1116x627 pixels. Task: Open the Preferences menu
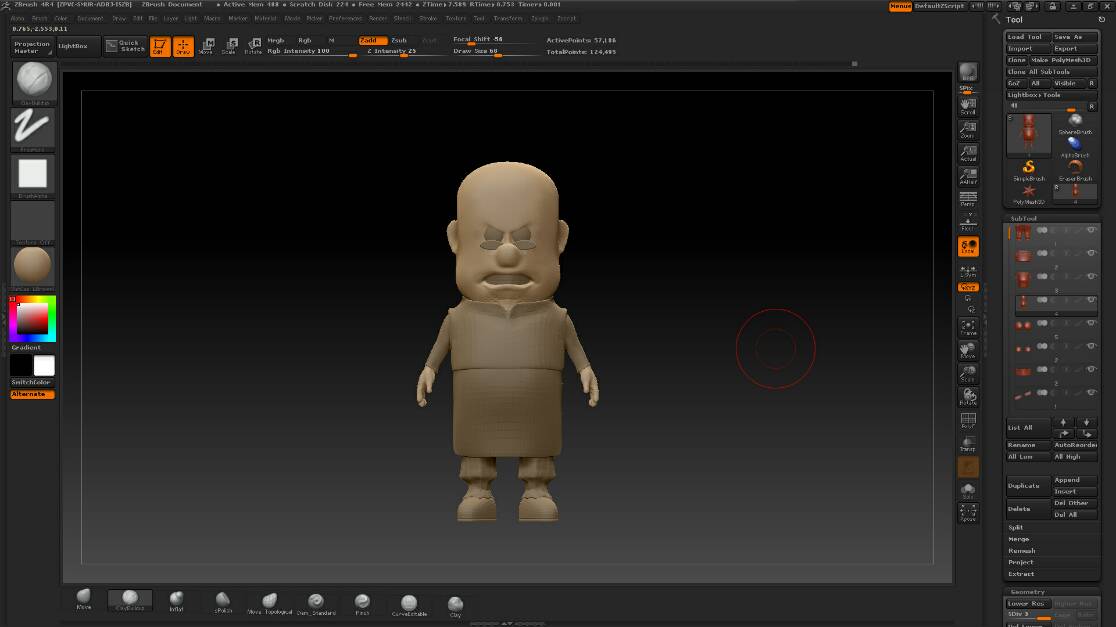(346, 18)
